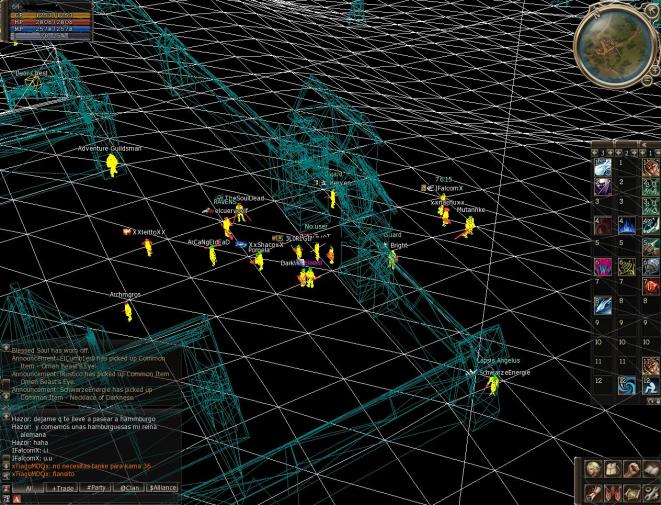Open character status from the face icon in menu

coord(593,469)
